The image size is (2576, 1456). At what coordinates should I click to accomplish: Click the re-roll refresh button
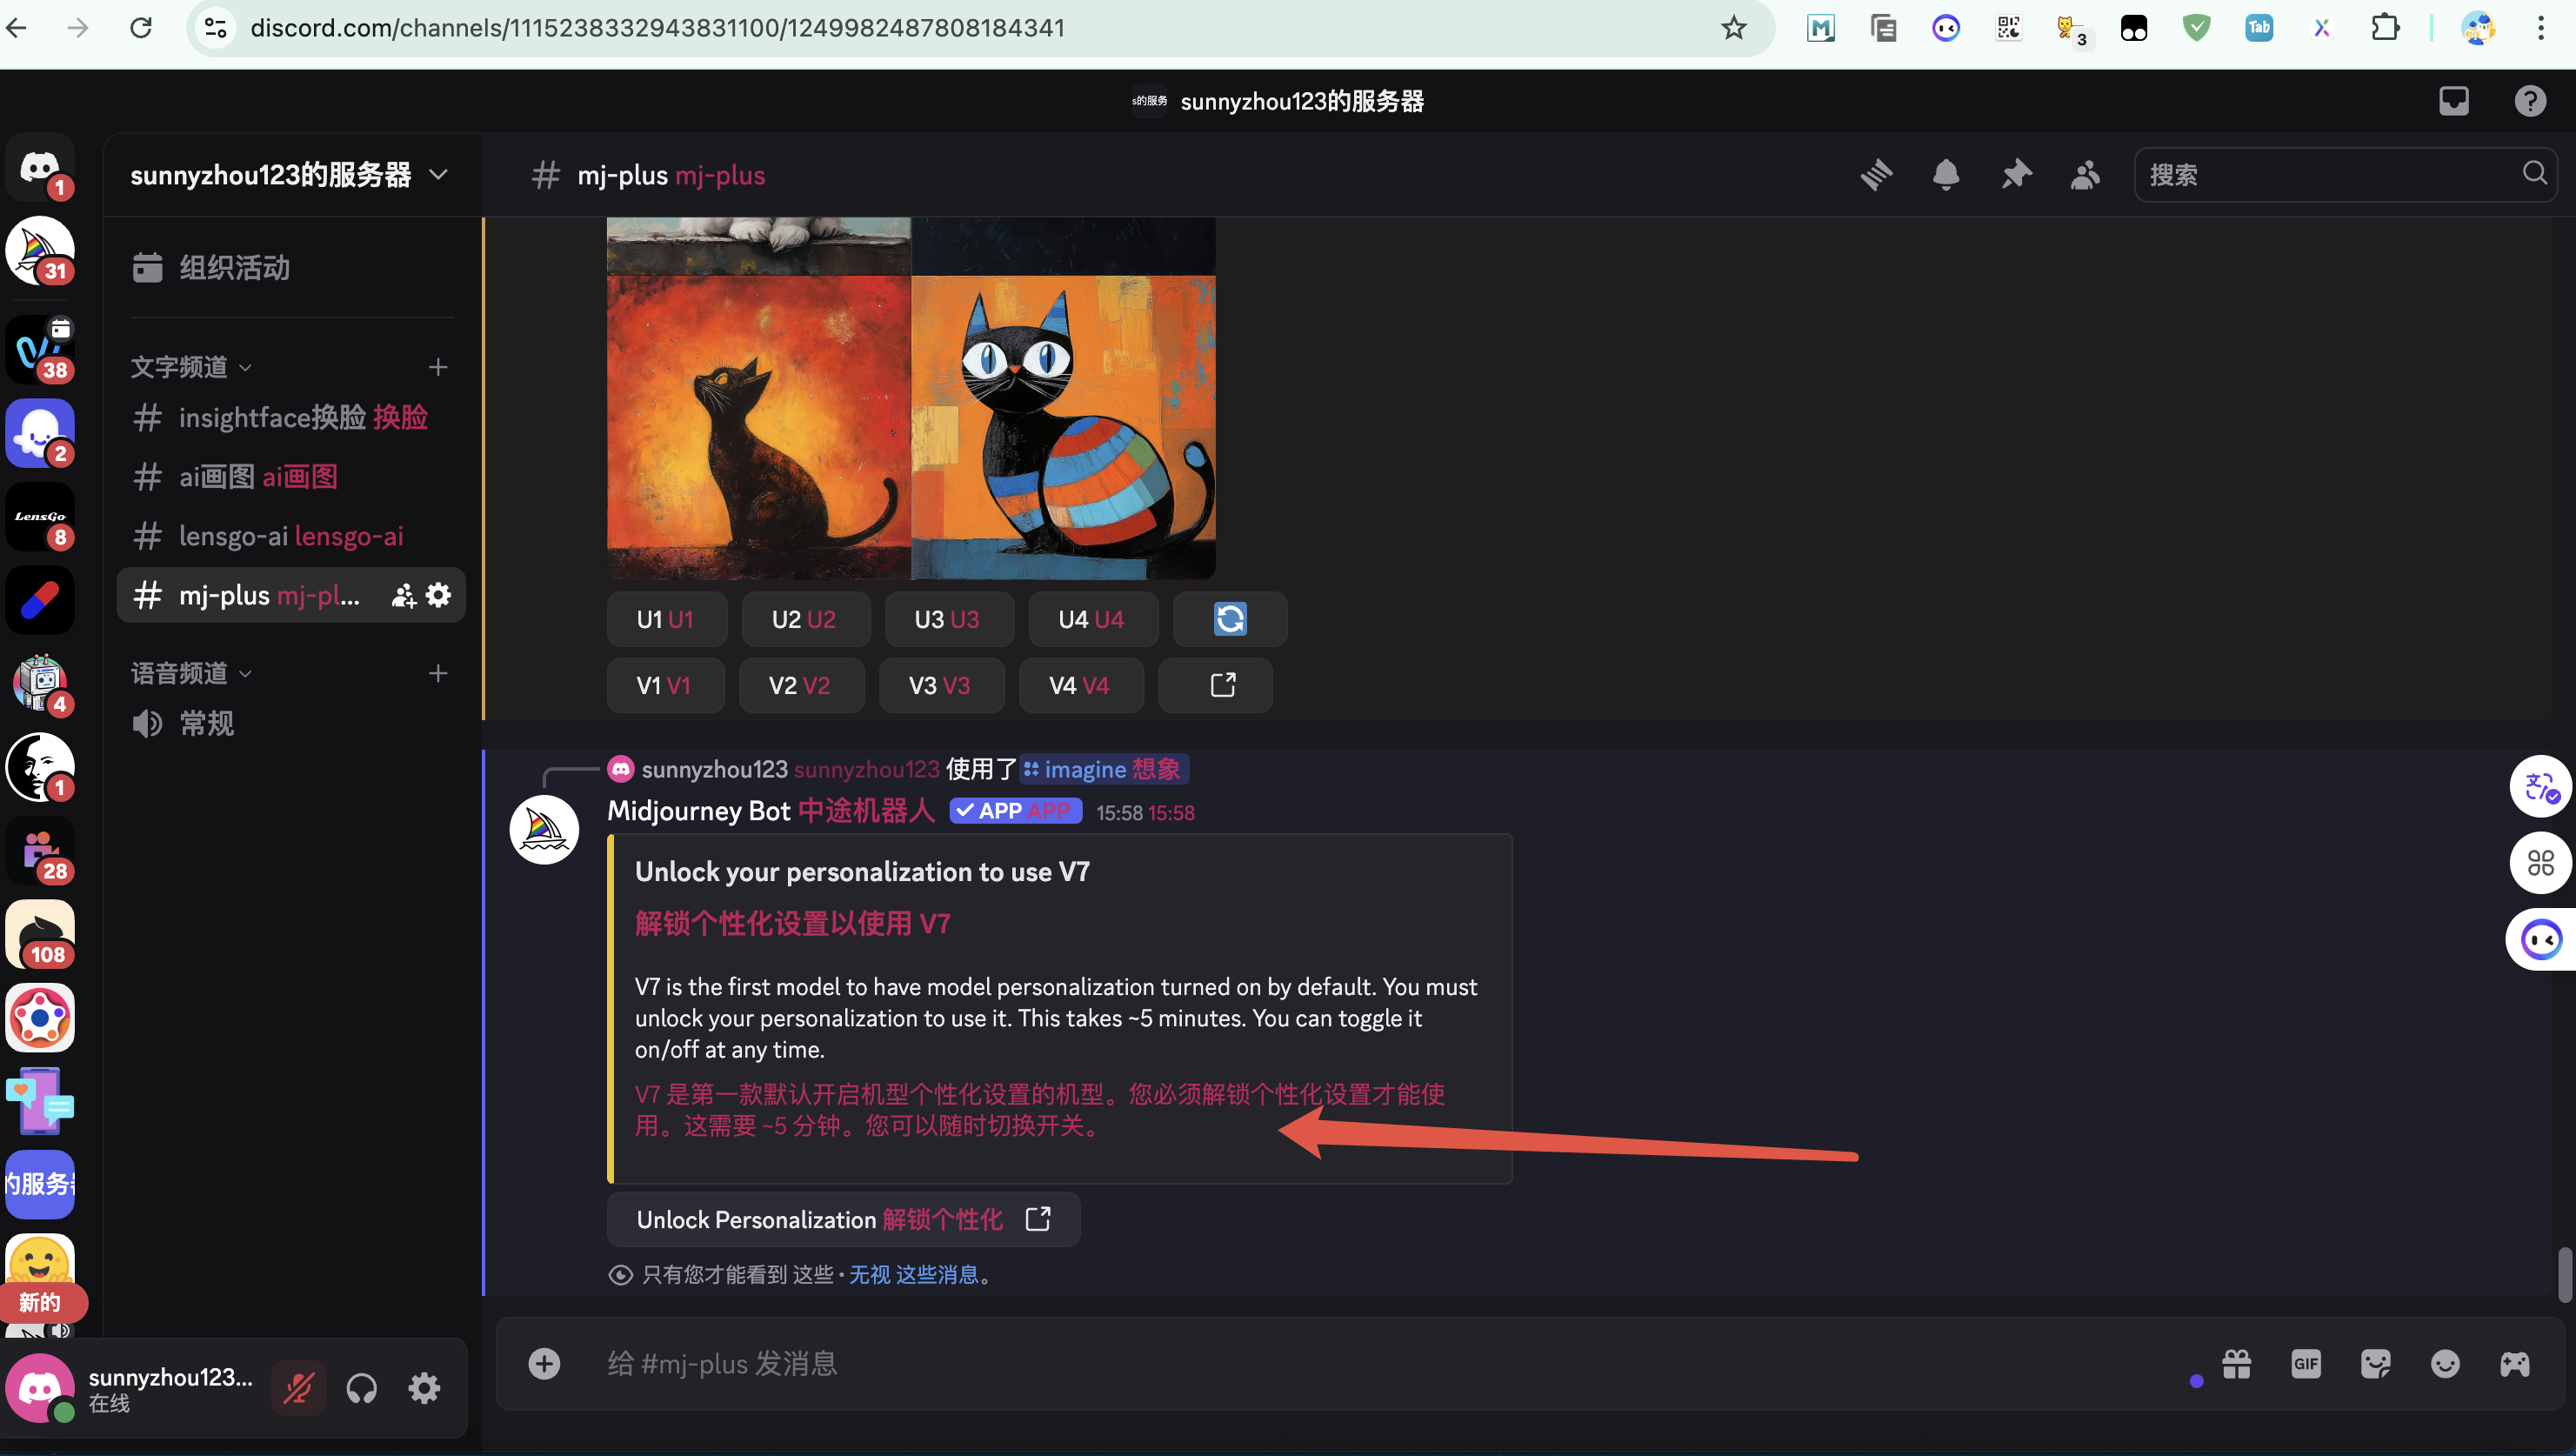(x=1230, y=619)
